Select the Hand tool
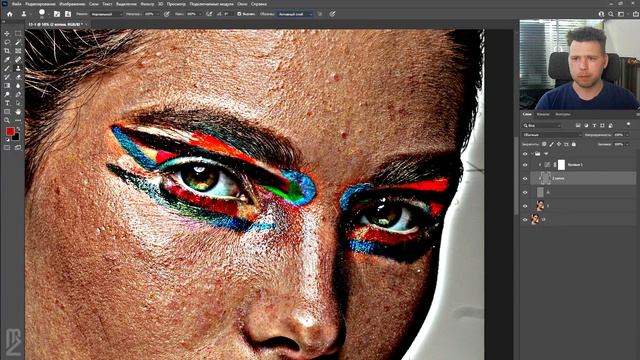The width and height of the screenshot is (640, 360). (18, 111)
